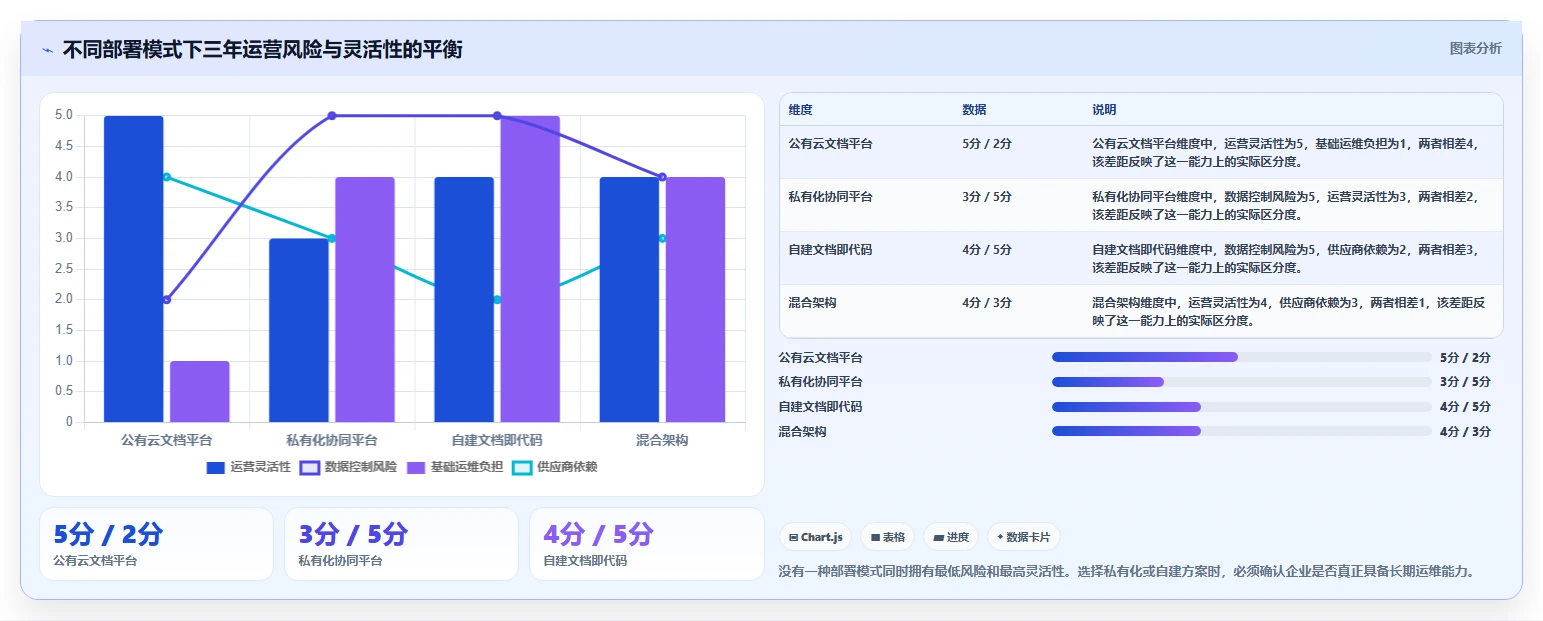The height and width of the screenshot is (621, 1543).
Task: Click the 进度 chip
Action: [951, 537]
